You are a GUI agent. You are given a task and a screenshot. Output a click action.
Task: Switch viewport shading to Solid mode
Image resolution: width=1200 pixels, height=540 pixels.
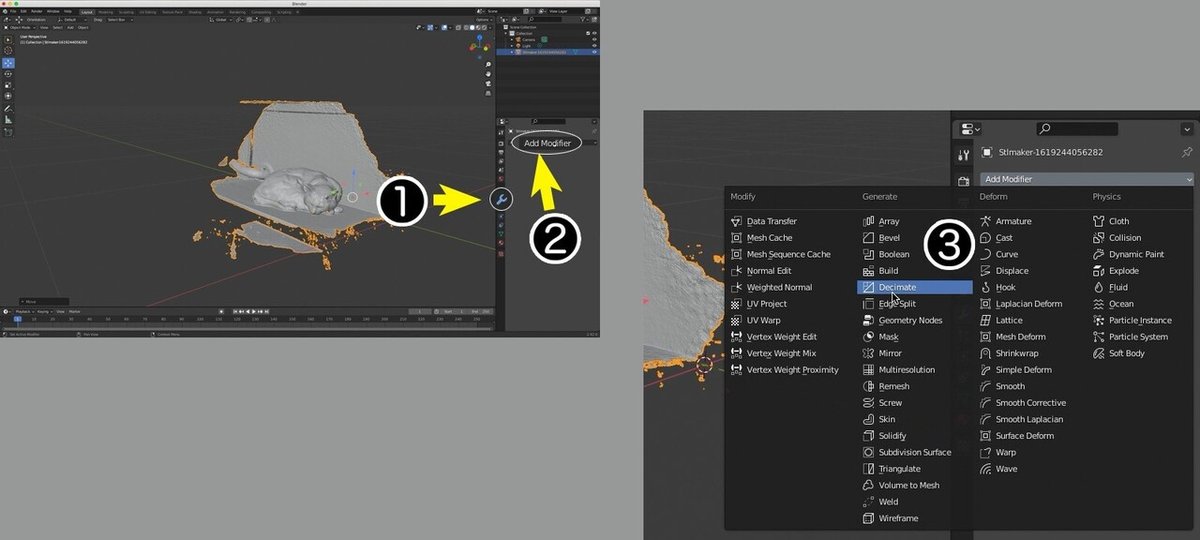tap(472, 27)
